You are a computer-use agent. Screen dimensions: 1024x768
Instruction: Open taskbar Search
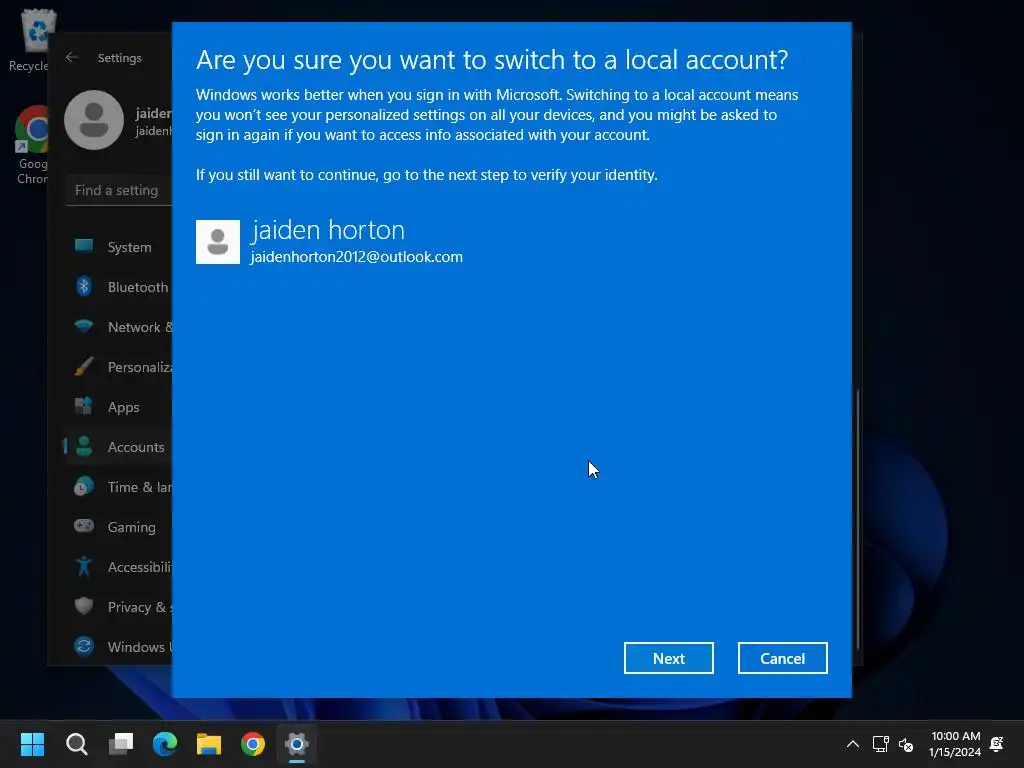pyautogui.click(x=76, y=744)
